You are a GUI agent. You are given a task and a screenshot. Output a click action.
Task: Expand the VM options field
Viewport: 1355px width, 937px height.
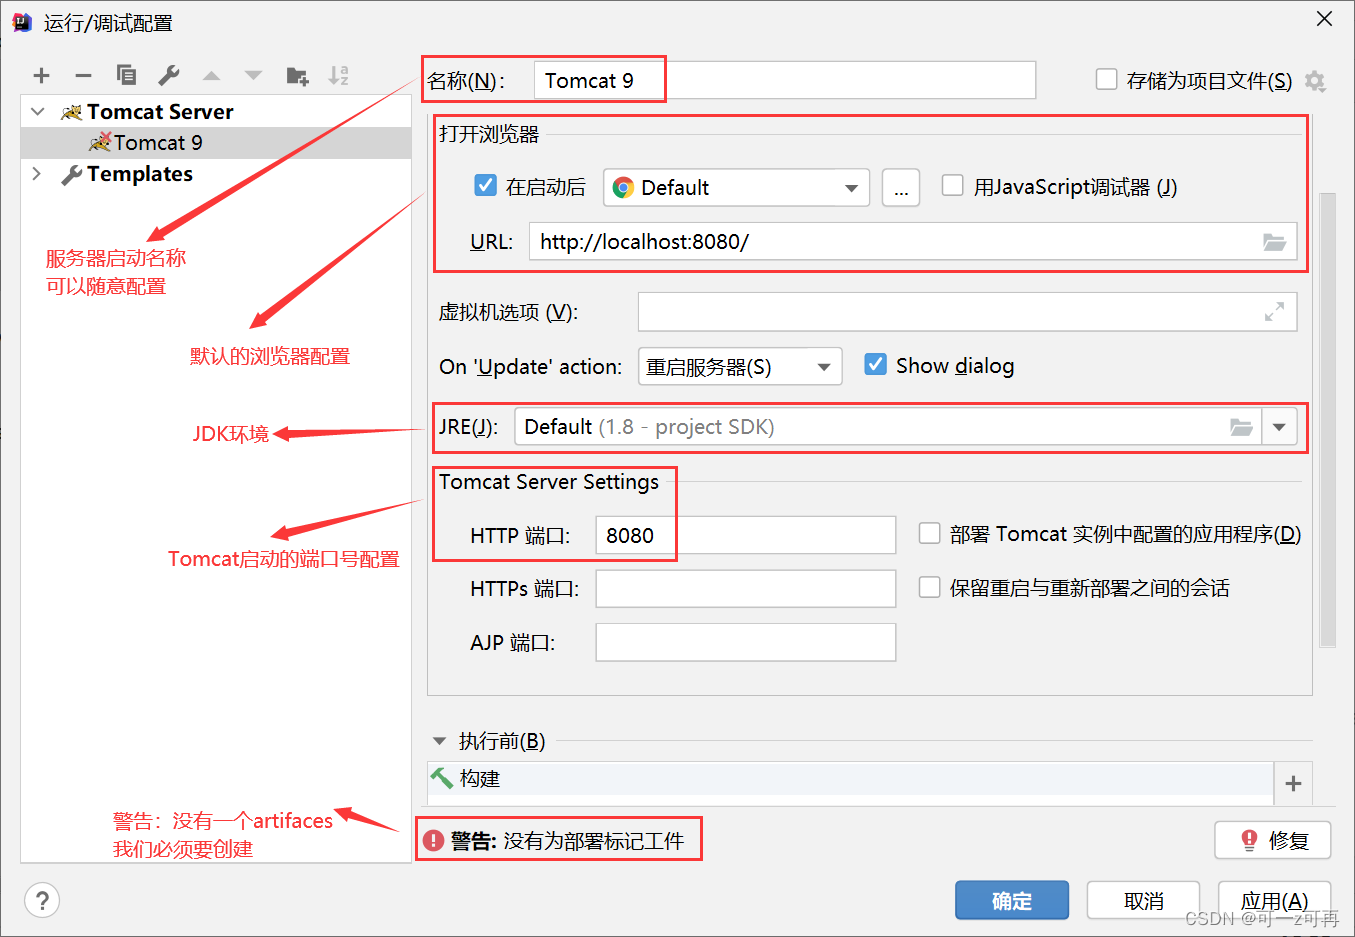pyautogui.click(x=1274, y=312)
